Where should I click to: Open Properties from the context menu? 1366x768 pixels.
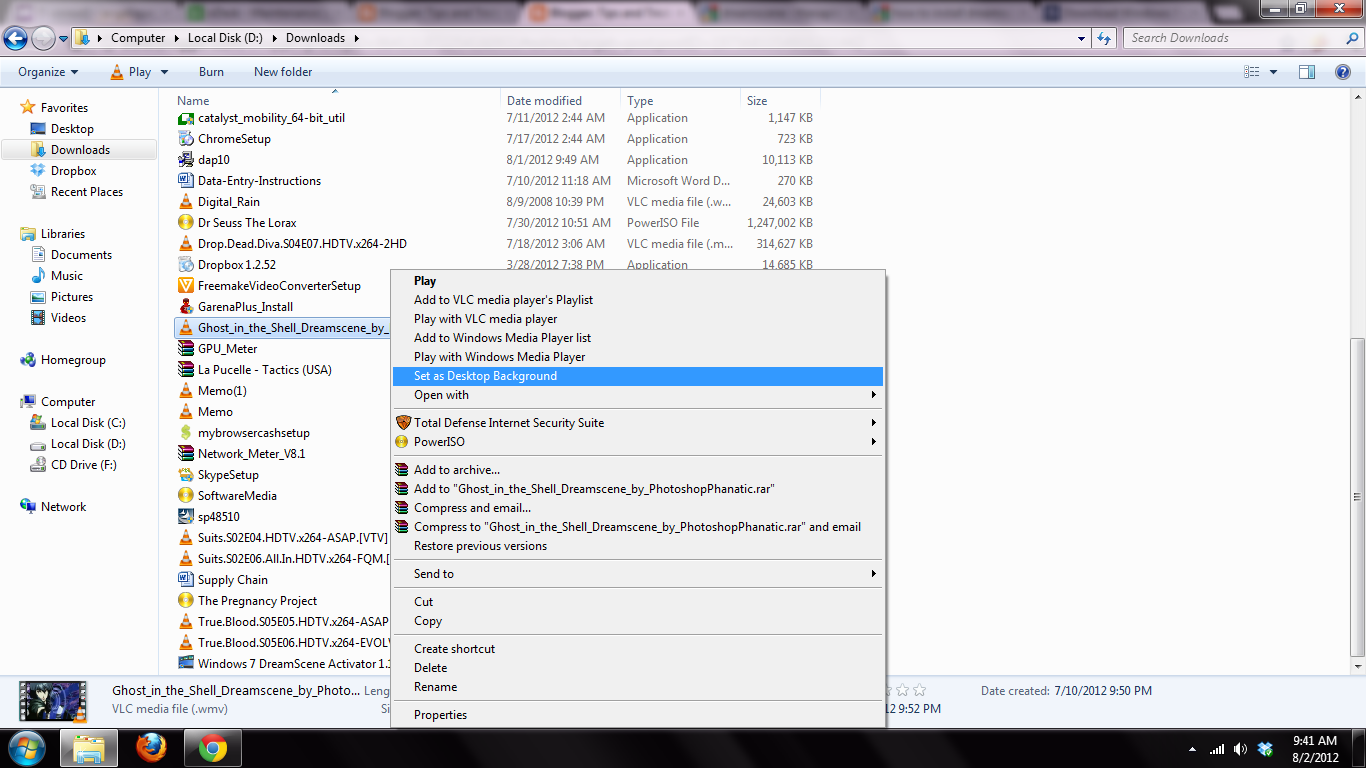pyautogui.click(x=440, y=715)
